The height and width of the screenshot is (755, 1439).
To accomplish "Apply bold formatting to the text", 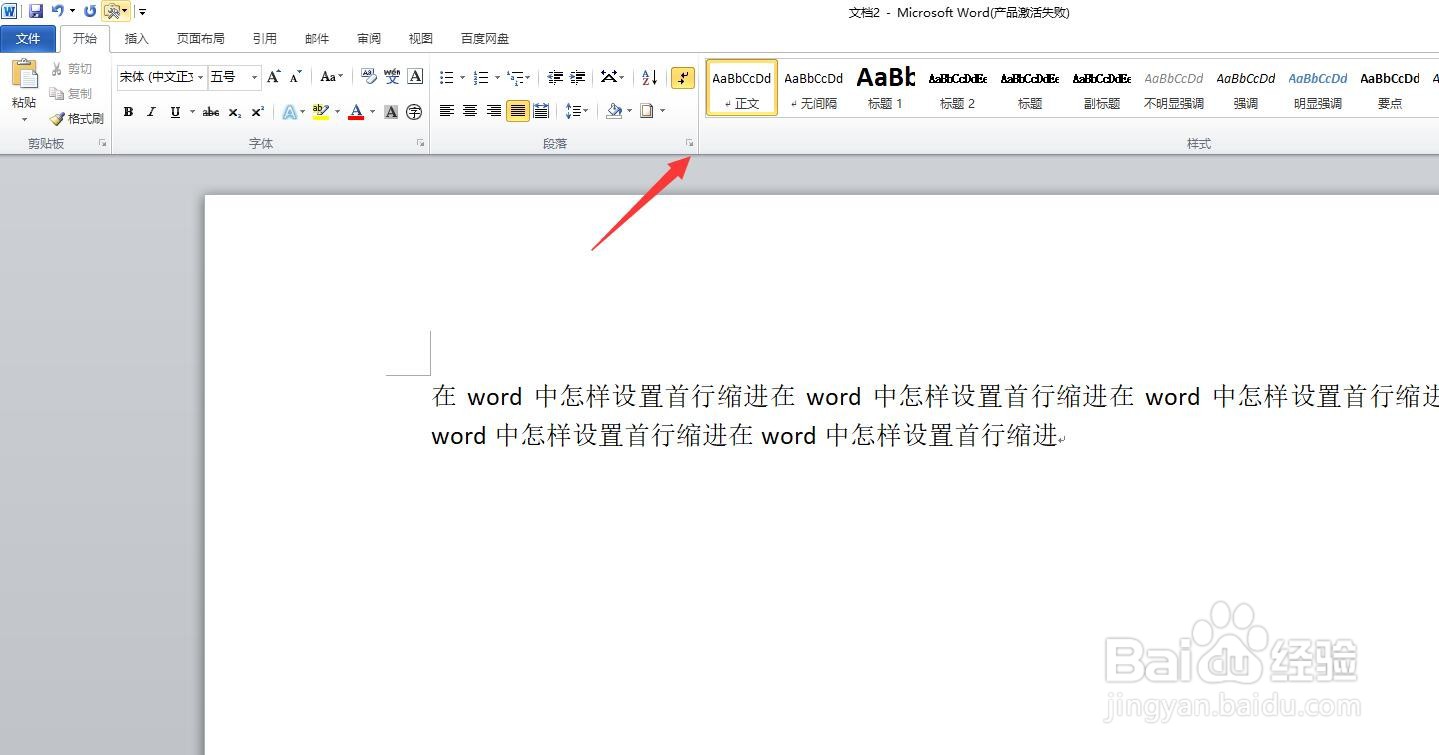I will pyautogui.click(x=128, y=111).
